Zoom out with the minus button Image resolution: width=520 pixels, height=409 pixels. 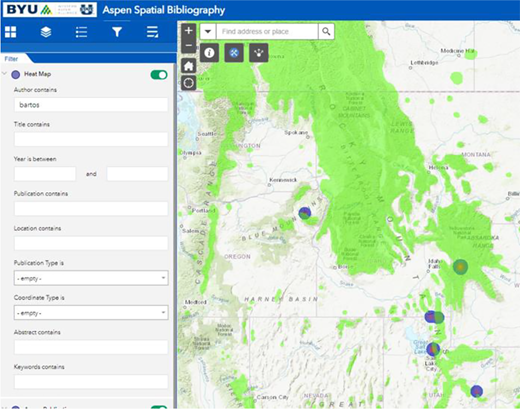(189, 45)
